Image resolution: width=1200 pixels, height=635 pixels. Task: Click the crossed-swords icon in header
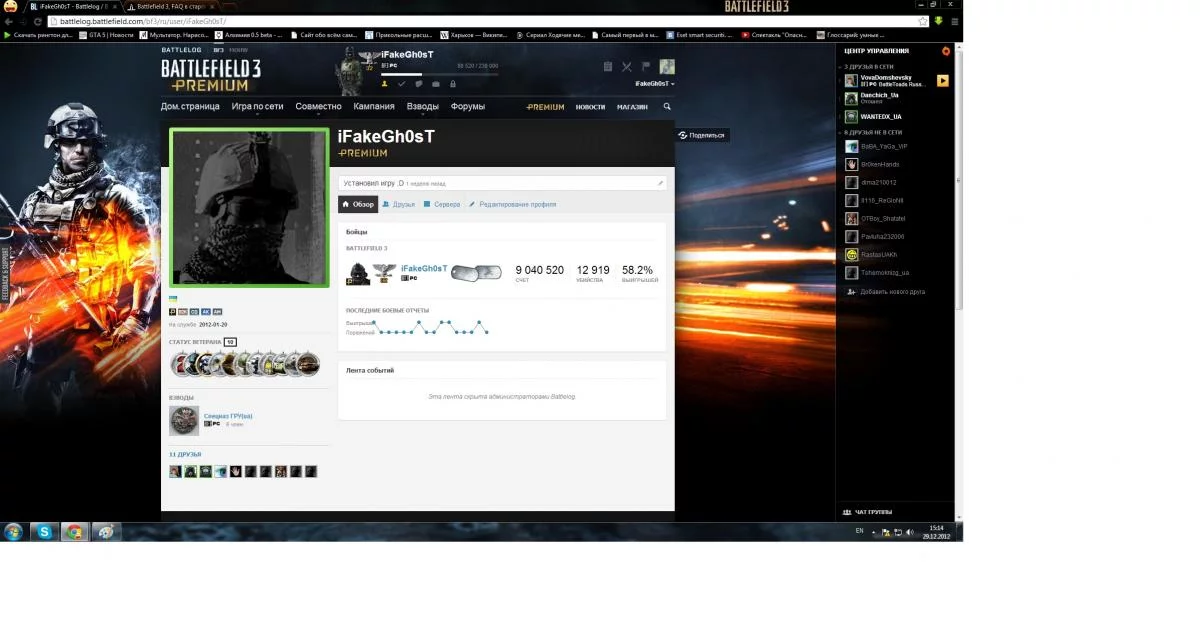click(x=627, y=67)
